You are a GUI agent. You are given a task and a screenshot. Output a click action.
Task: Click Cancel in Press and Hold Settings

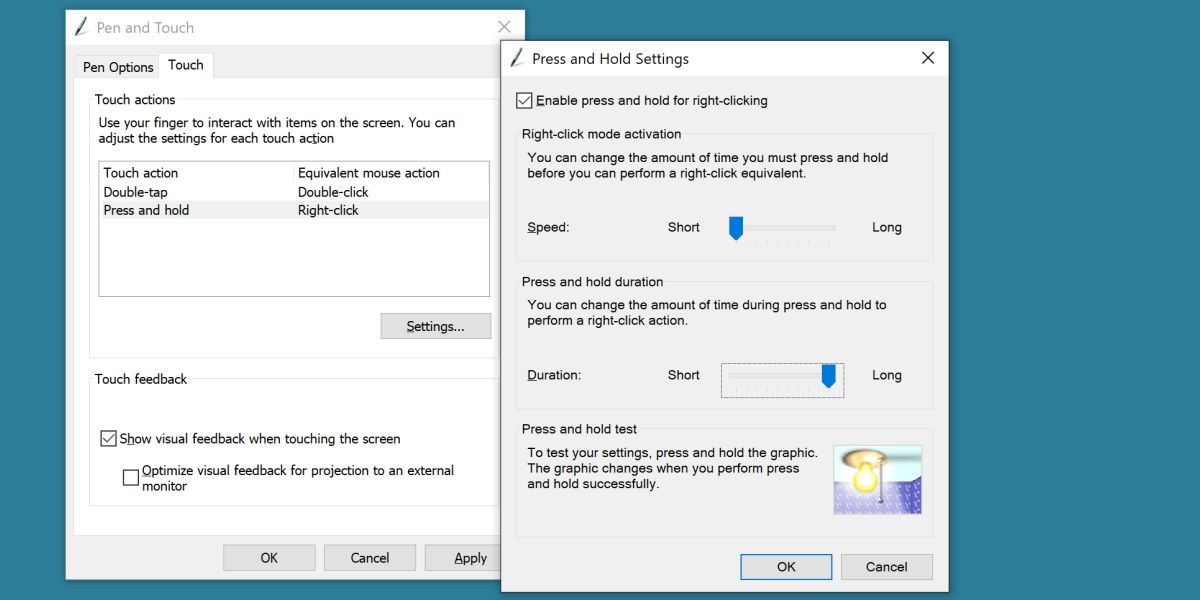pyautogui.click(x=887, y=566)
